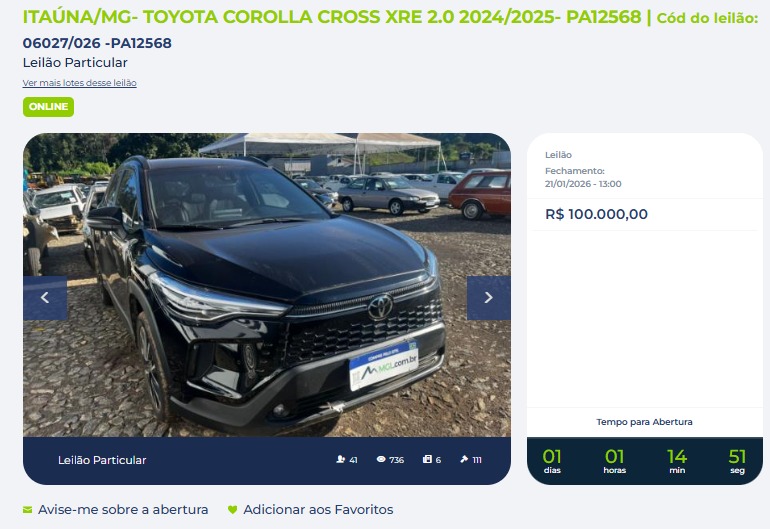Click the auction code 06027/026 -PA12568
The height and width of the screenshot is (529, 770).
(x=97, y=43)
